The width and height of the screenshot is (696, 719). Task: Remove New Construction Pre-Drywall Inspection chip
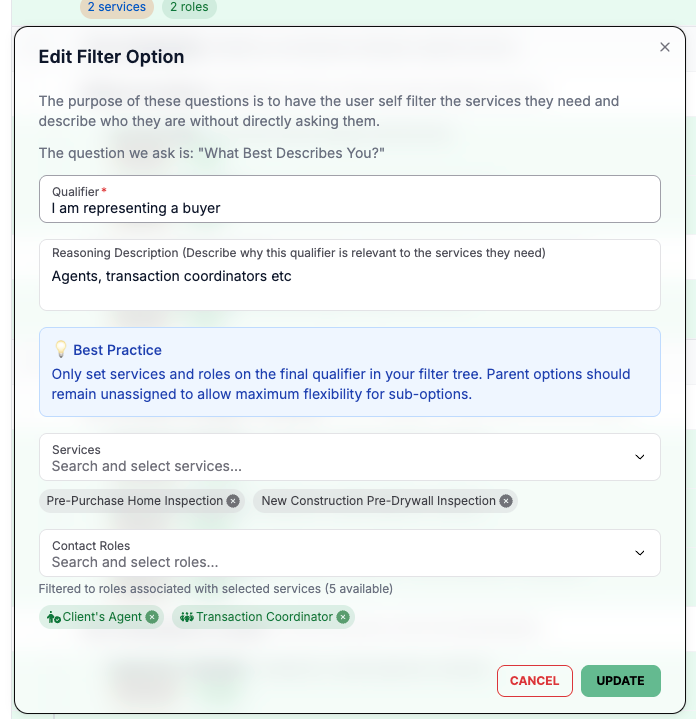tap(506, 501)
